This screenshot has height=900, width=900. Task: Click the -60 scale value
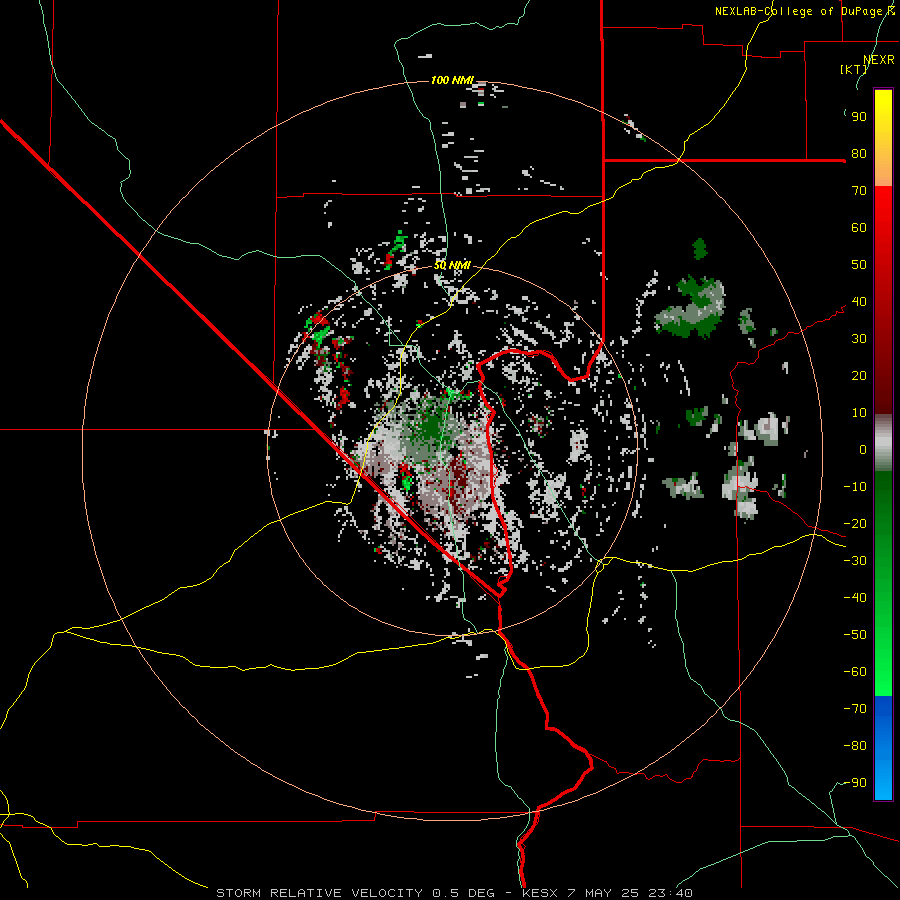click(855, 672)
